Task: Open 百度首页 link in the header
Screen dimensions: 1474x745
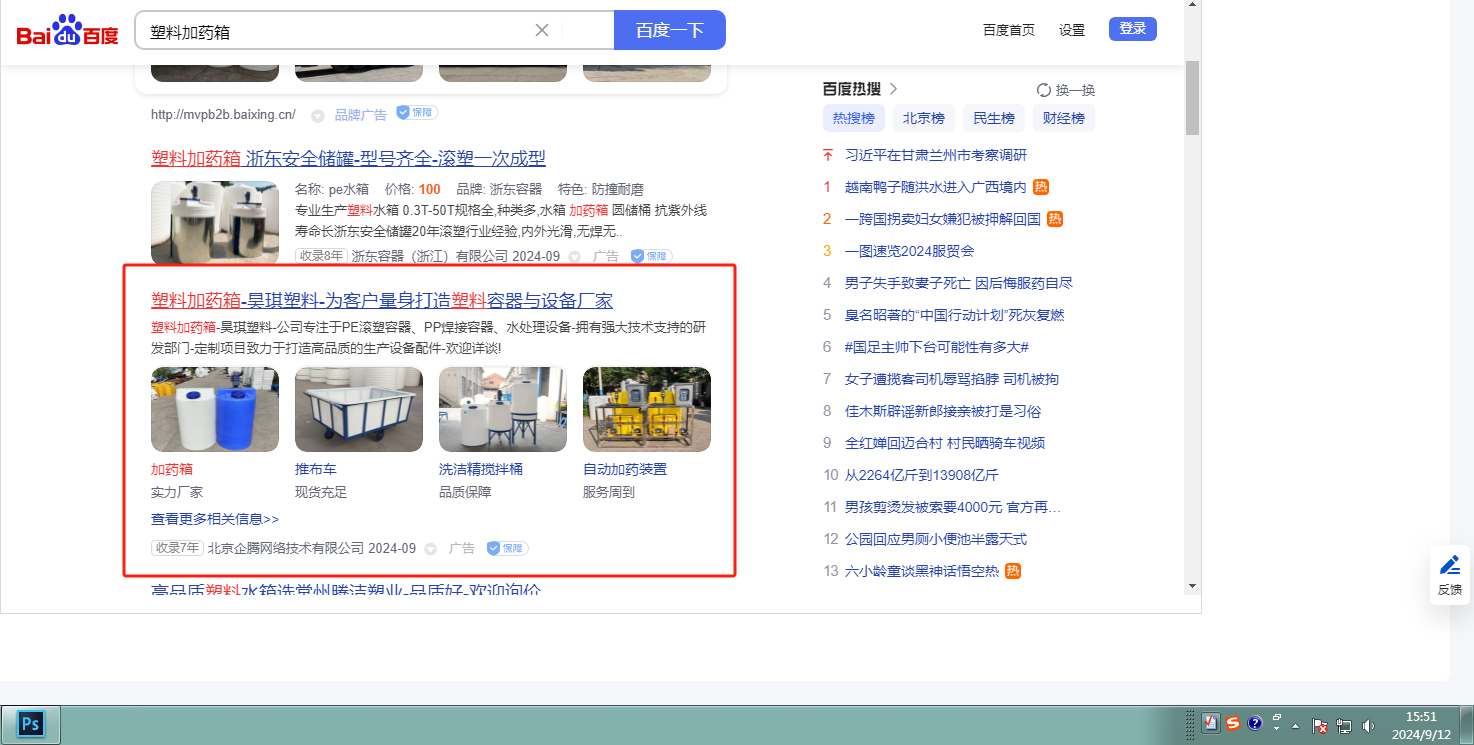Action: [1008, 30]
